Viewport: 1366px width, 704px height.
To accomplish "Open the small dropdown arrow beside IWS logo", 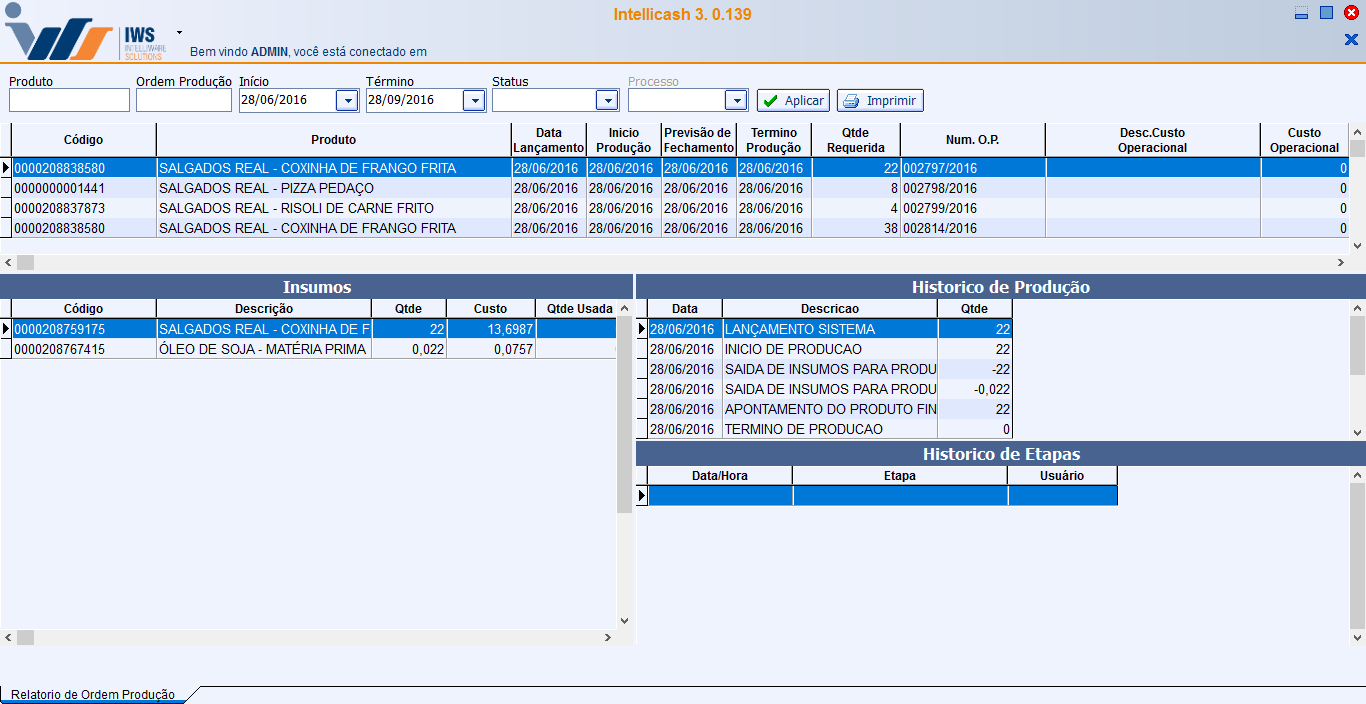I will tap(179, 32).
